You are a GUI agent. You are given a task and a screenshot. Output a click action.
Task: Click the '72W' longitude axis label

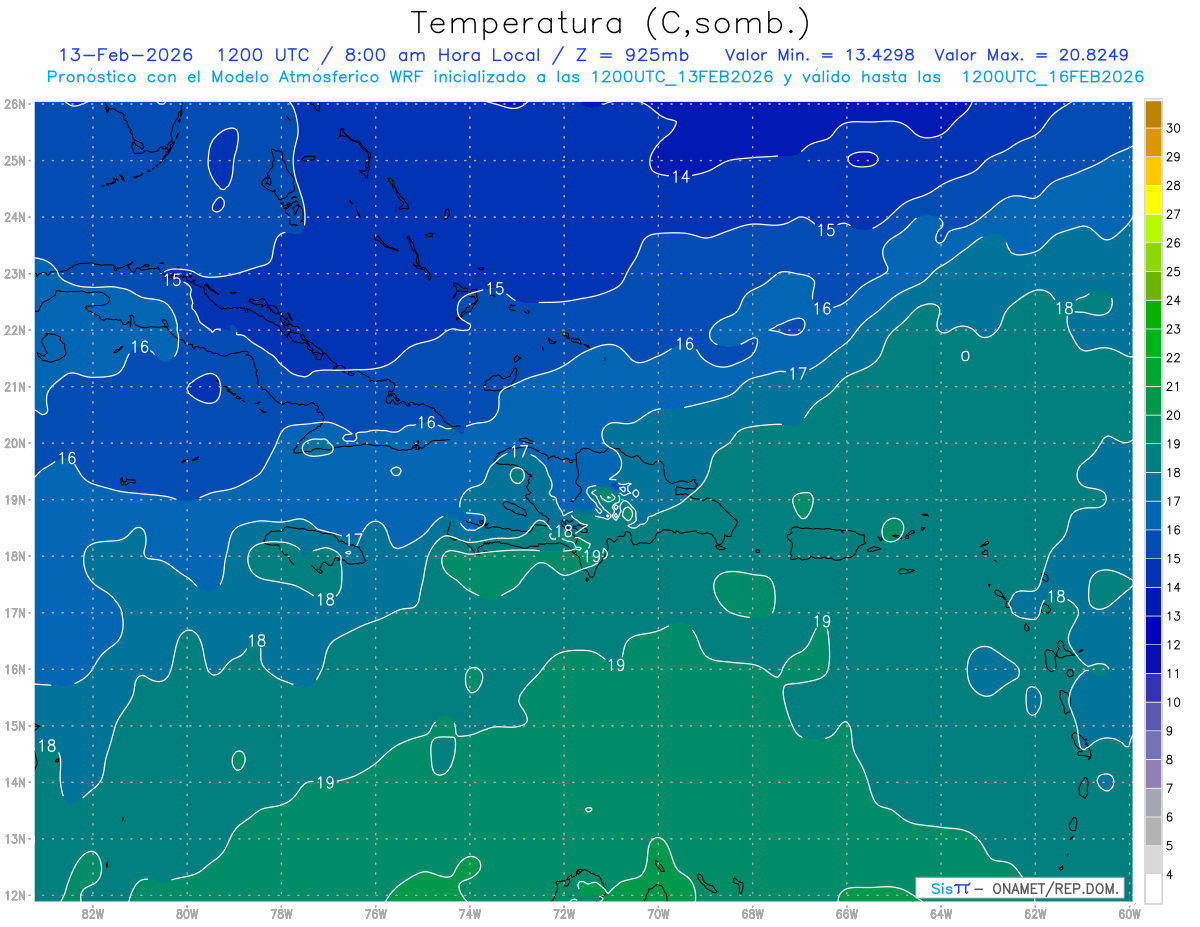[564, 913]
